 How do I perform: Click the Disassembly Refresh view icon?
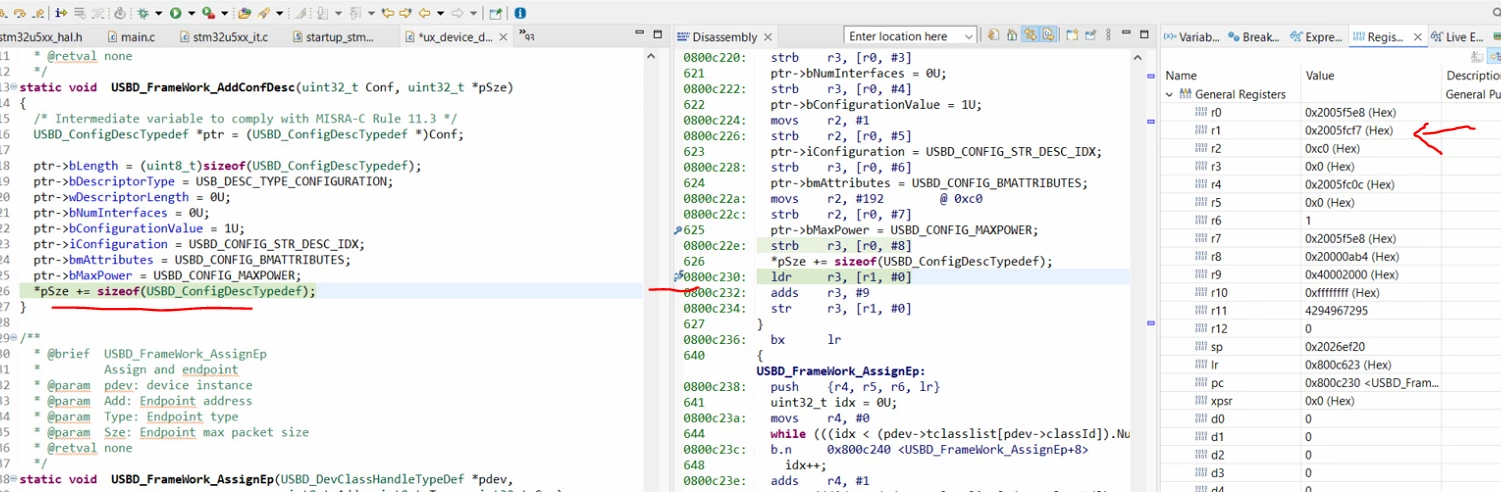pos(993,36)
